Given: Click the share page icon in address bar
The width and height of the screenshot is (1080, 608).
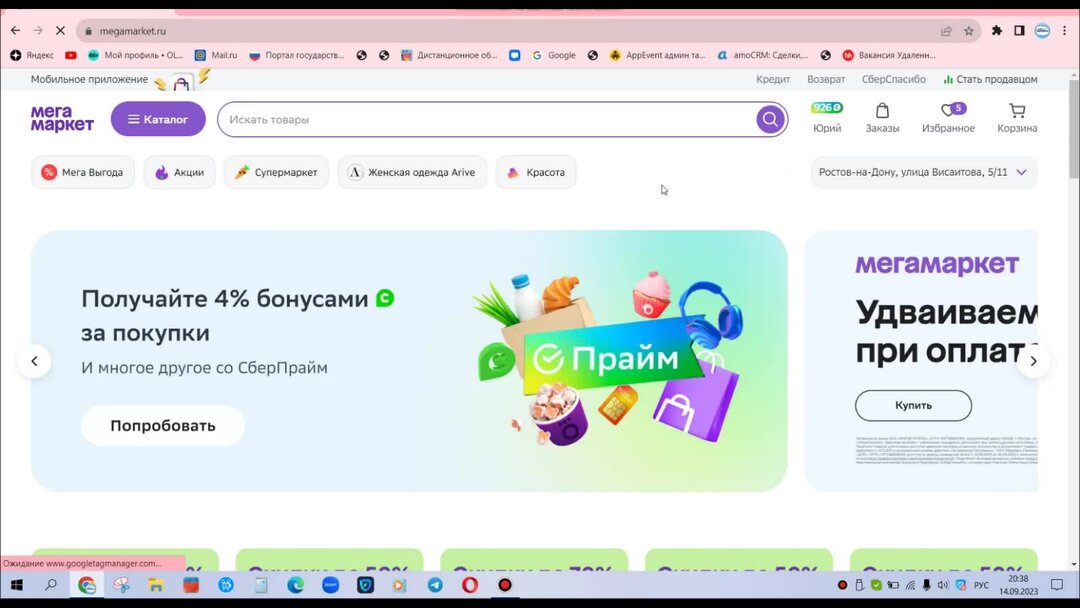Looking at the screenshot, I should point(946,31).
